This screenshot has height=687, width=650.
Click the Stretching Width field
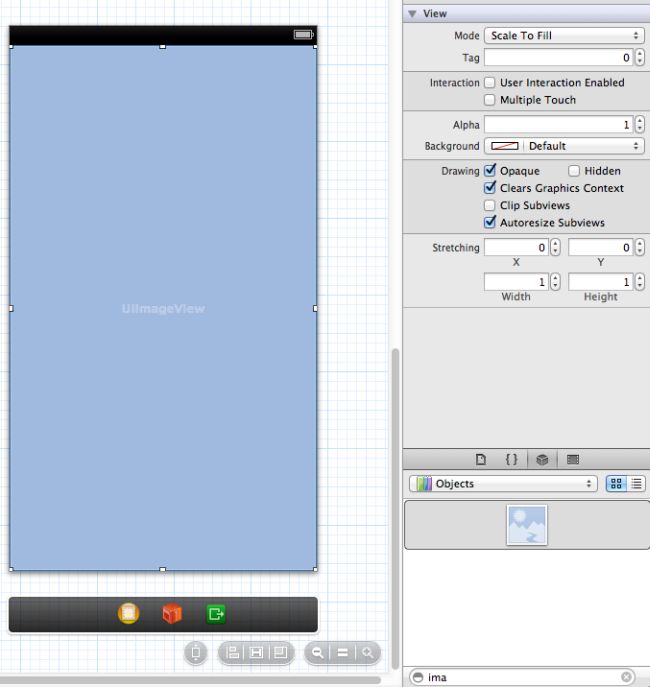pos(516,282)
